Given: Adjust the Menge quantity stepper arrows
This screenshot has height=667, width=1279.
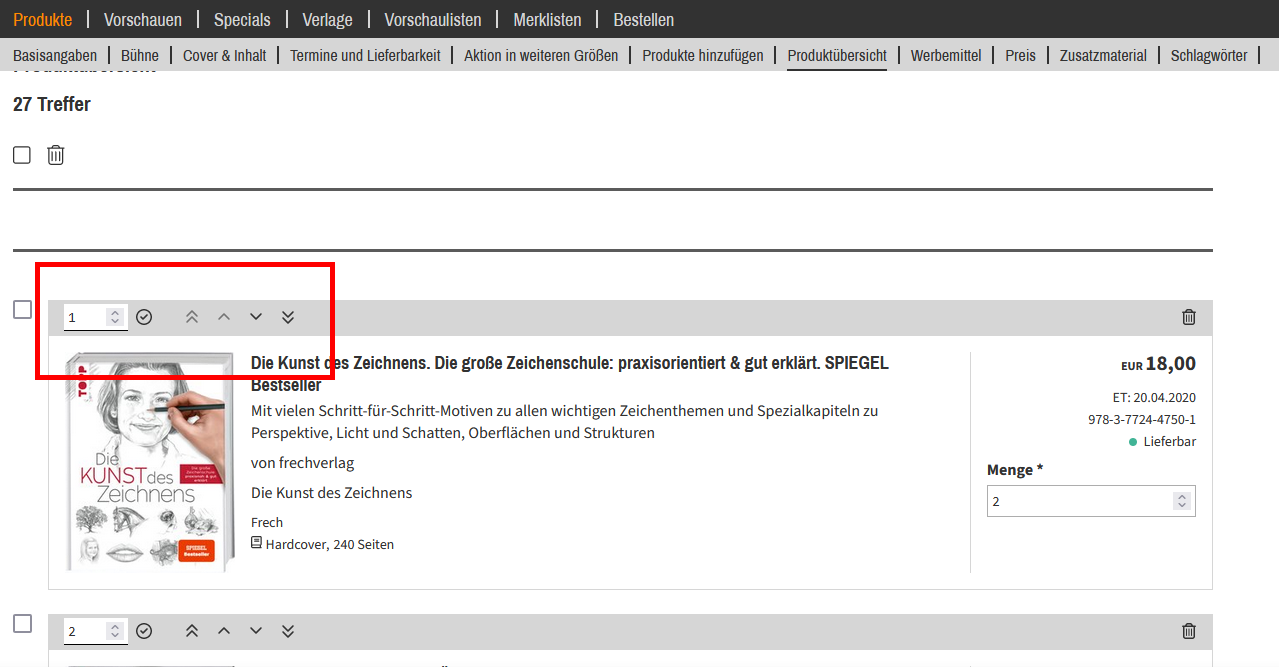Looking at the screenshot, I should 1182,501.
